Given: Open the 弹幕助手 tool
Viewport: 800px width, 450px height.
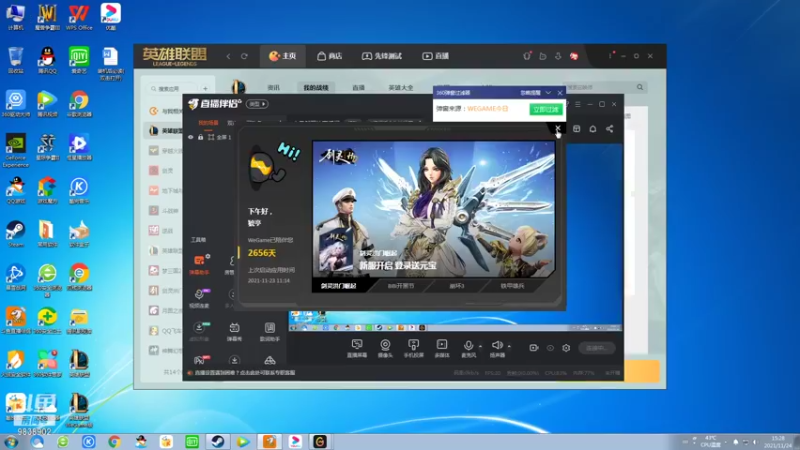Looking at the screenshot, I should pos(199,264).
